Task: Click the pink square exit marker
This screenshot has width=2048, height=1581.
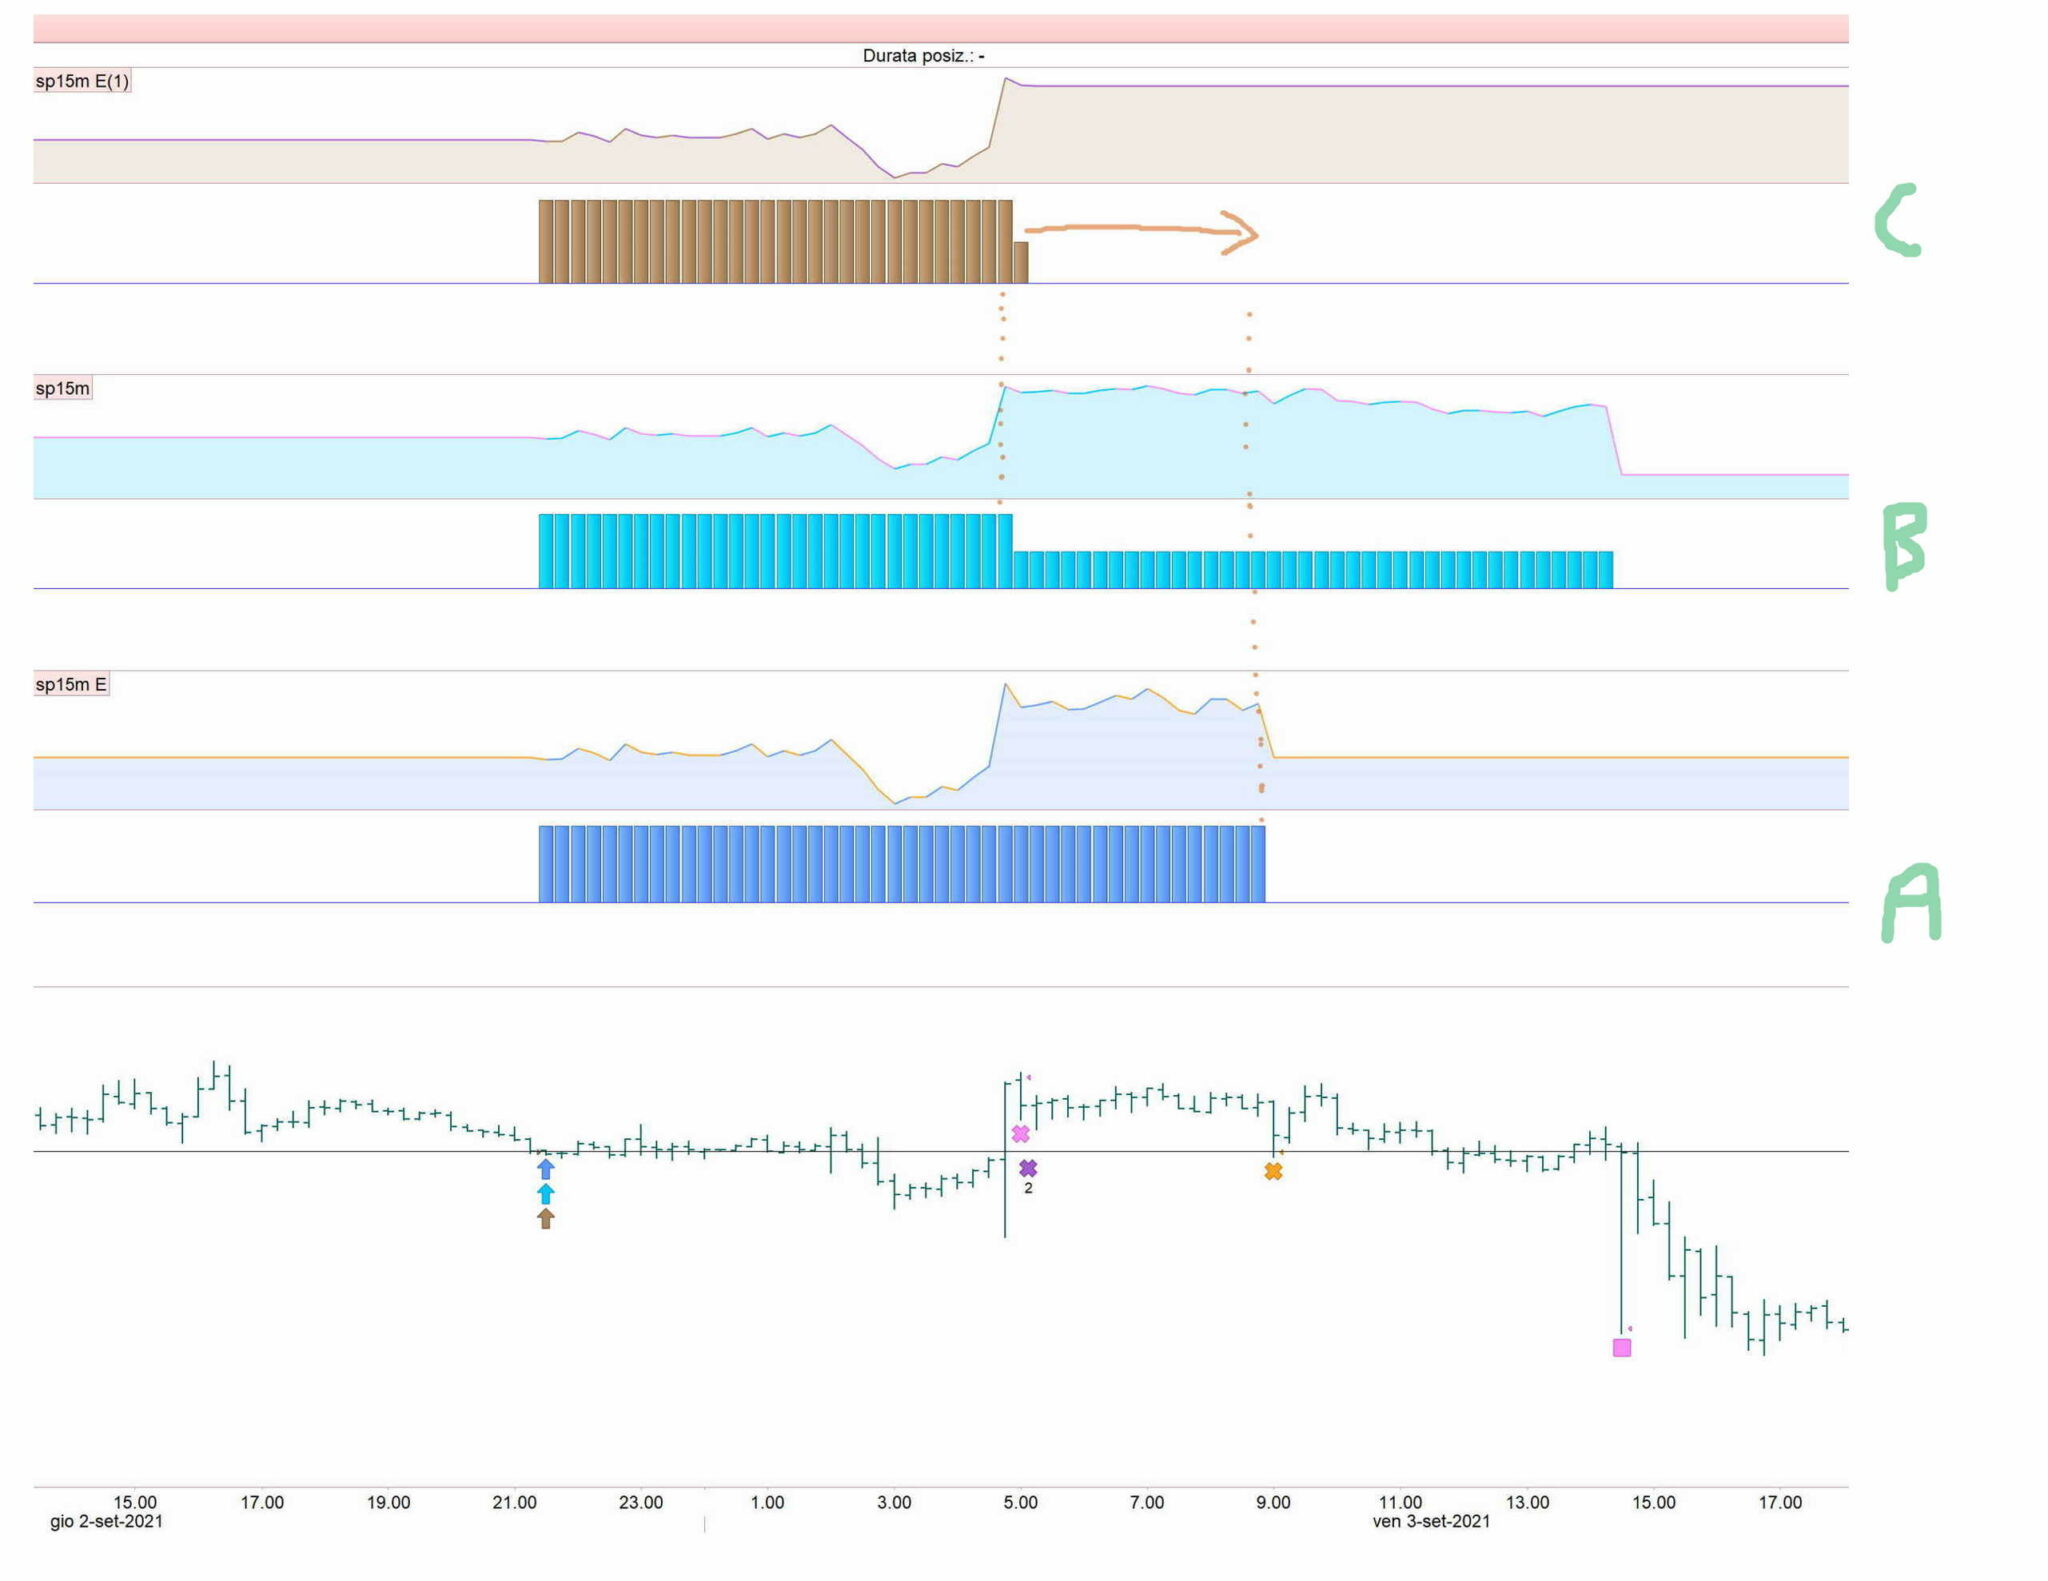Action: 1622,1347
